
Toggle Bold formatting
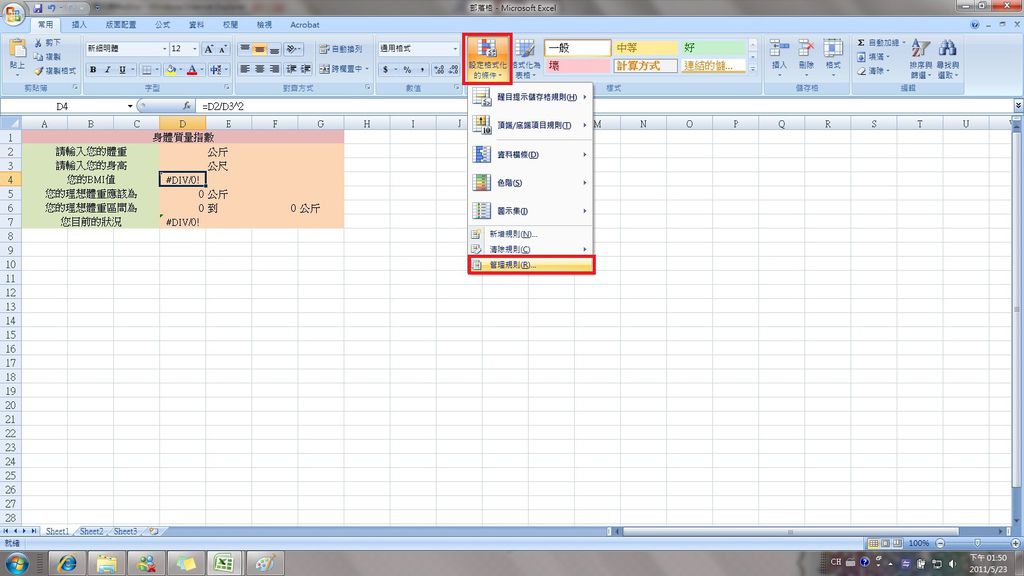coord(93,69)
